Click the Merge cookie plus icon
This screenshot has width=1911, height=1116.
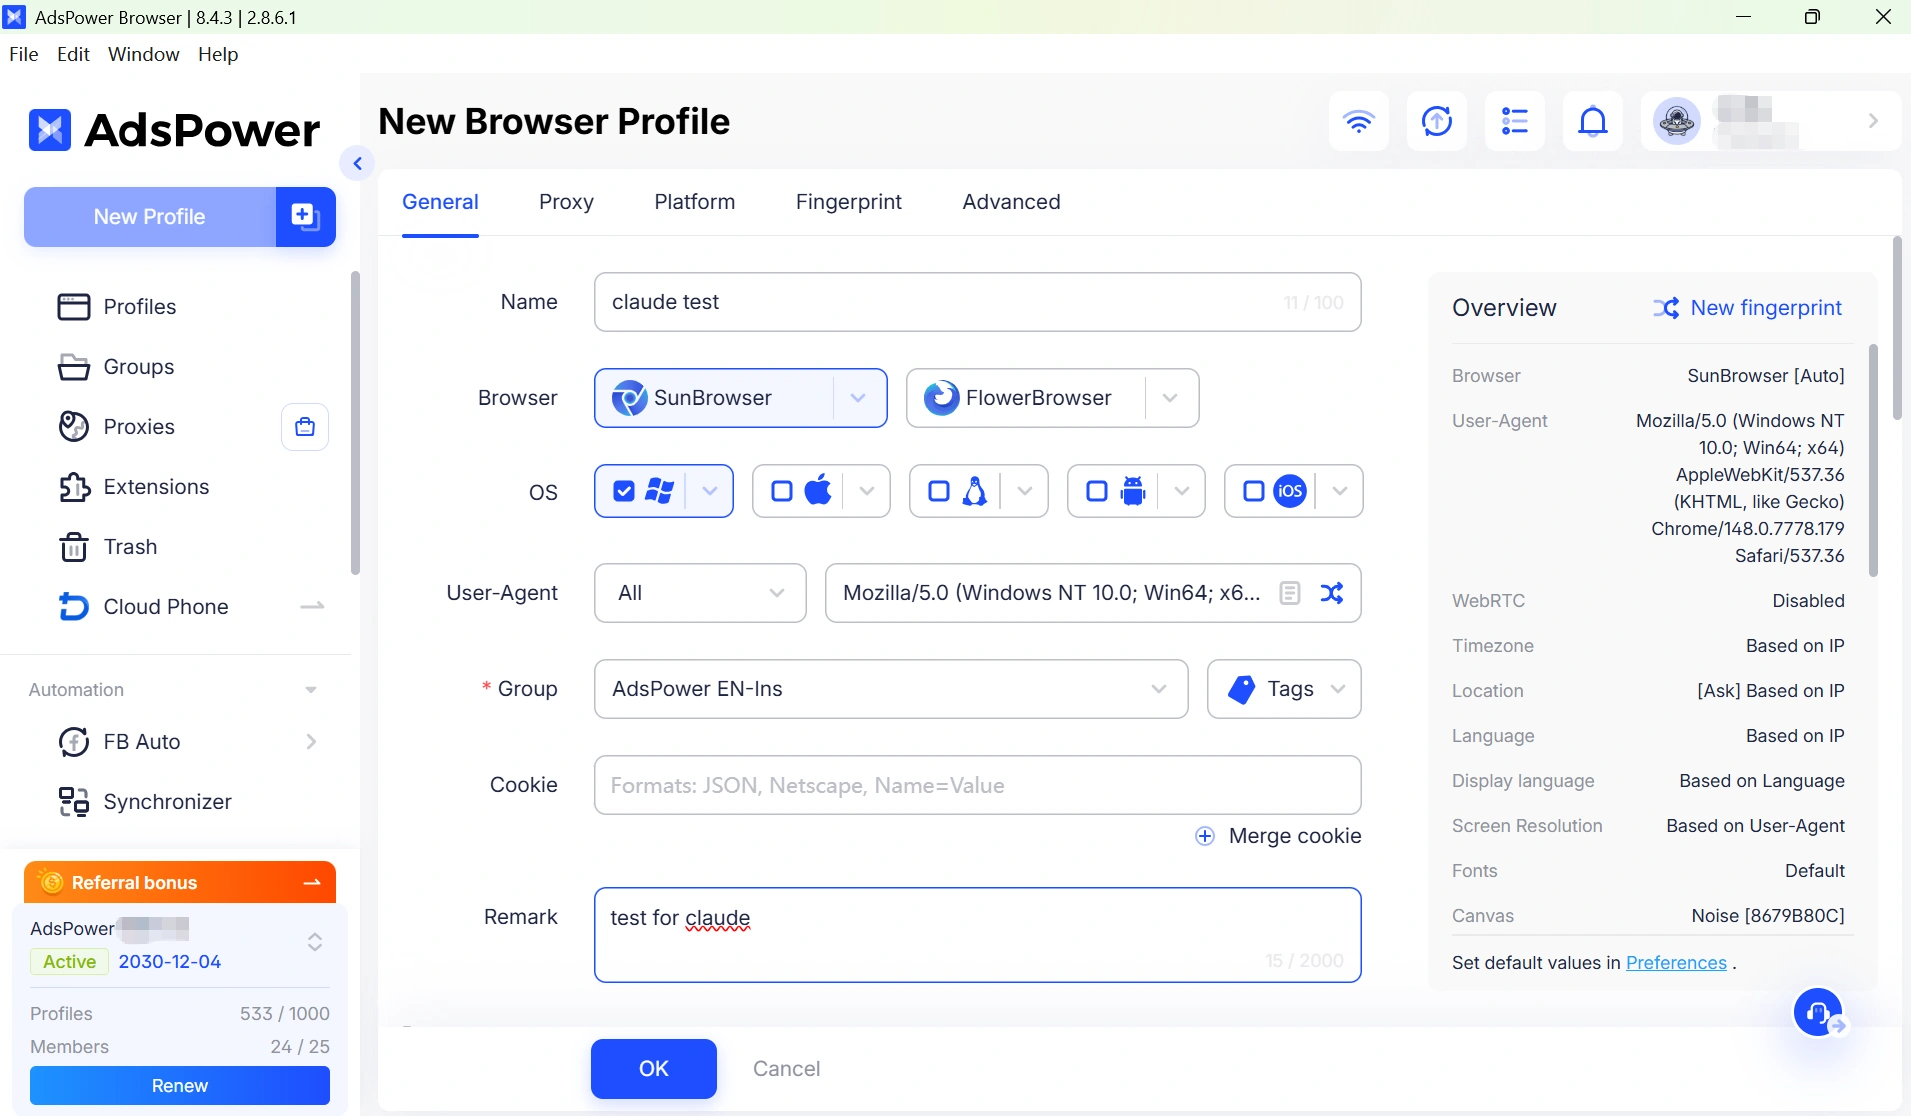coord(1205,836)
